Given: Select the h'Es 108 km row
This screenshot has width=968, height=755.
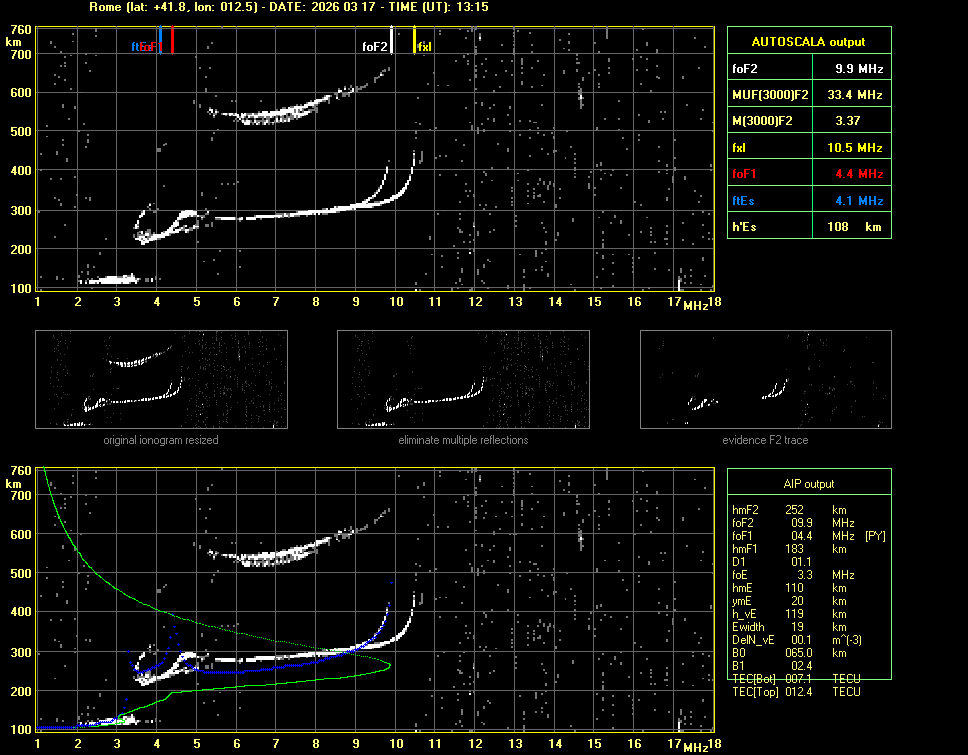Looking at the screenshot, I should click(x=808, y=226).
